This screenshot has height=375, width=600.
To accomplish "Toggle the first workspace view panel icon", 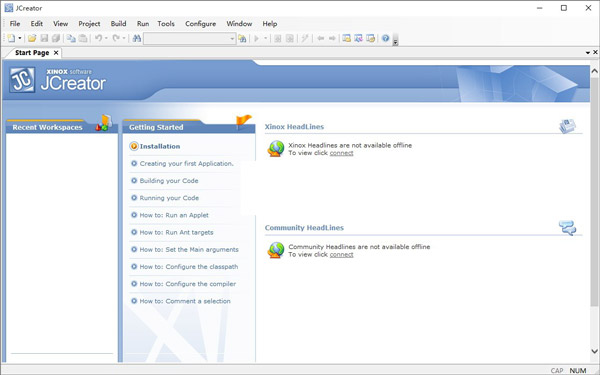I will [x=347, y=38].
